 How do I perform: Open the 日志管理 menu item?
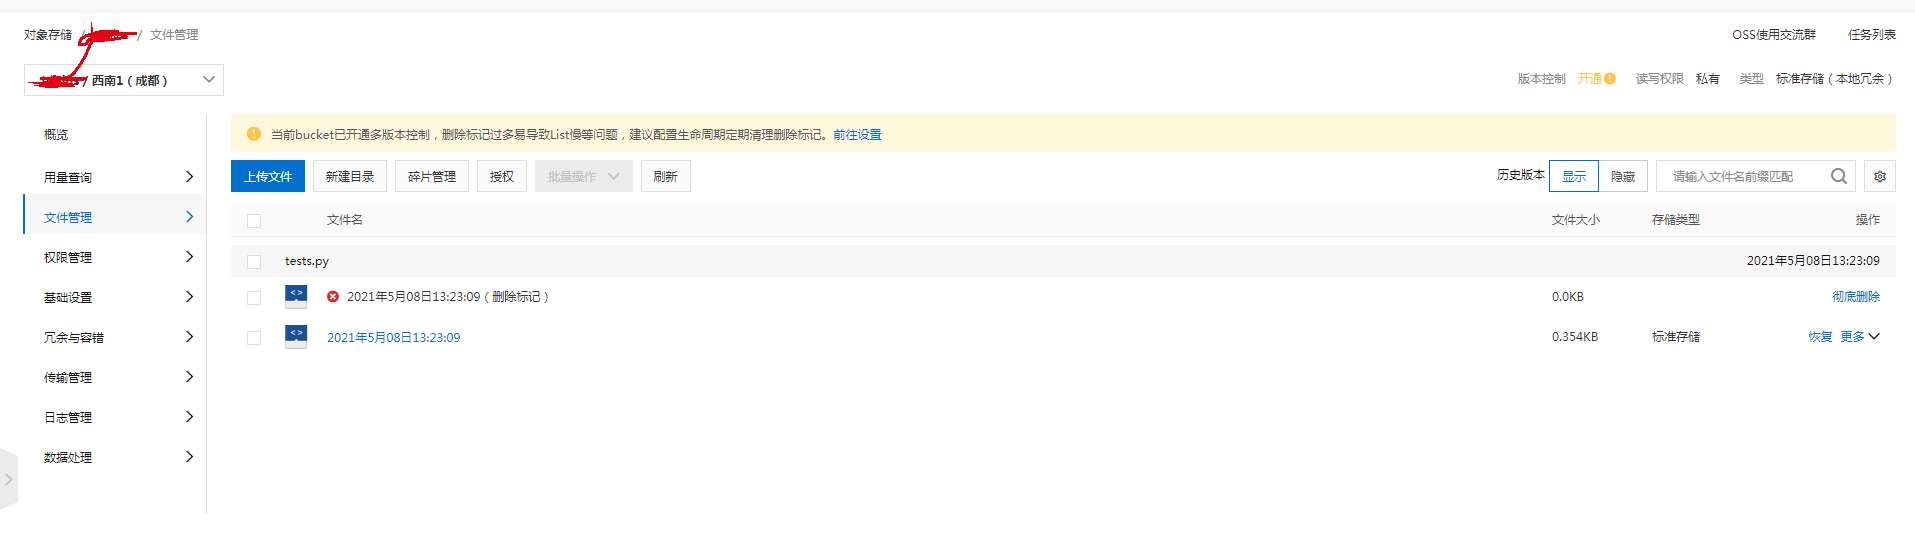coord(68,417)
